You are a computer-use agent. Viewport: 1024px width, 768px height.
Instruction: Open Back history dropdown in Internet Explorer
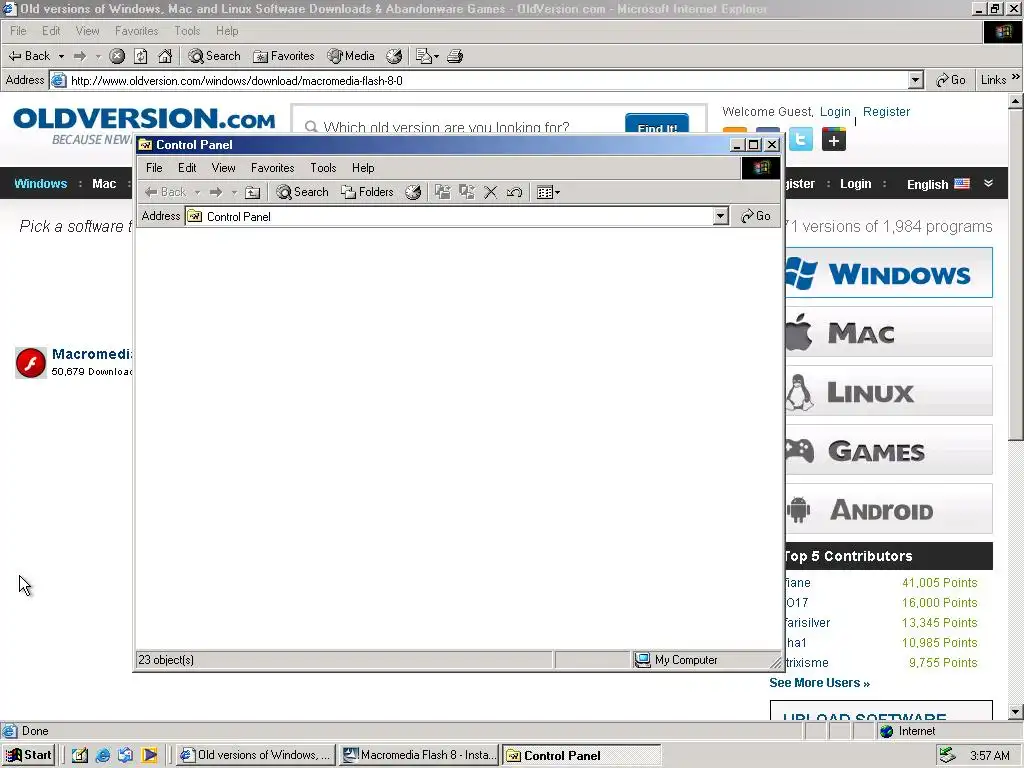[x=61, y=56]
